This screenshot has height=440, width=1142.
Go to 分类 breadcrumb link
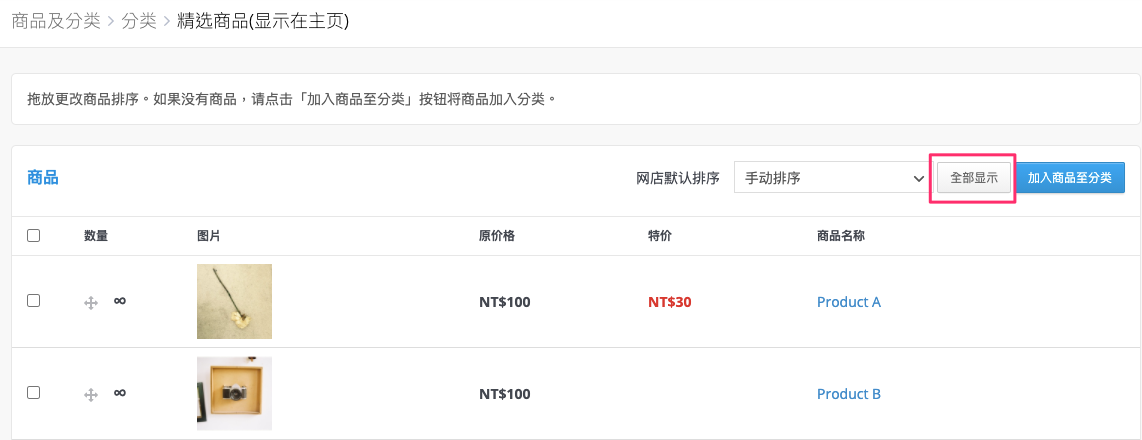pos(139,21)
